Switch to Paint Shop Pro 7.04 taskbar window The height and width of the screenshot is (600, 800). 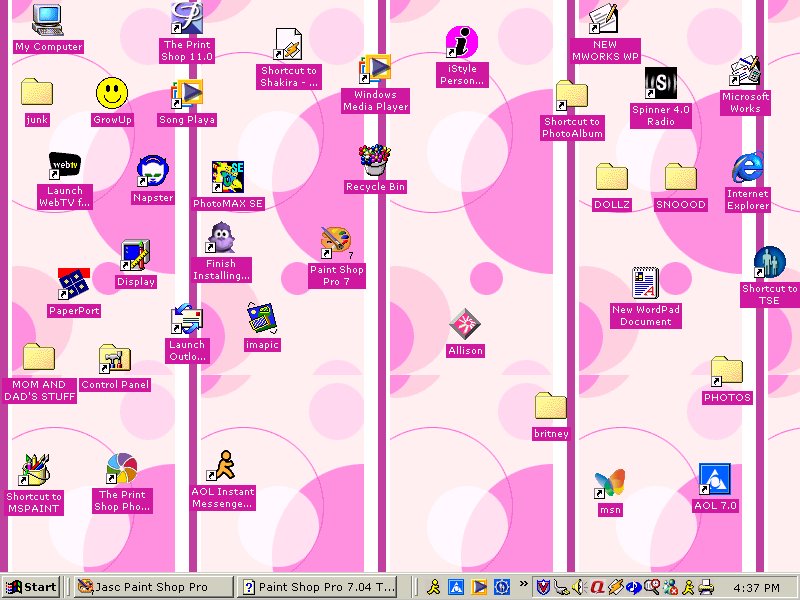(x=324, y=587)
